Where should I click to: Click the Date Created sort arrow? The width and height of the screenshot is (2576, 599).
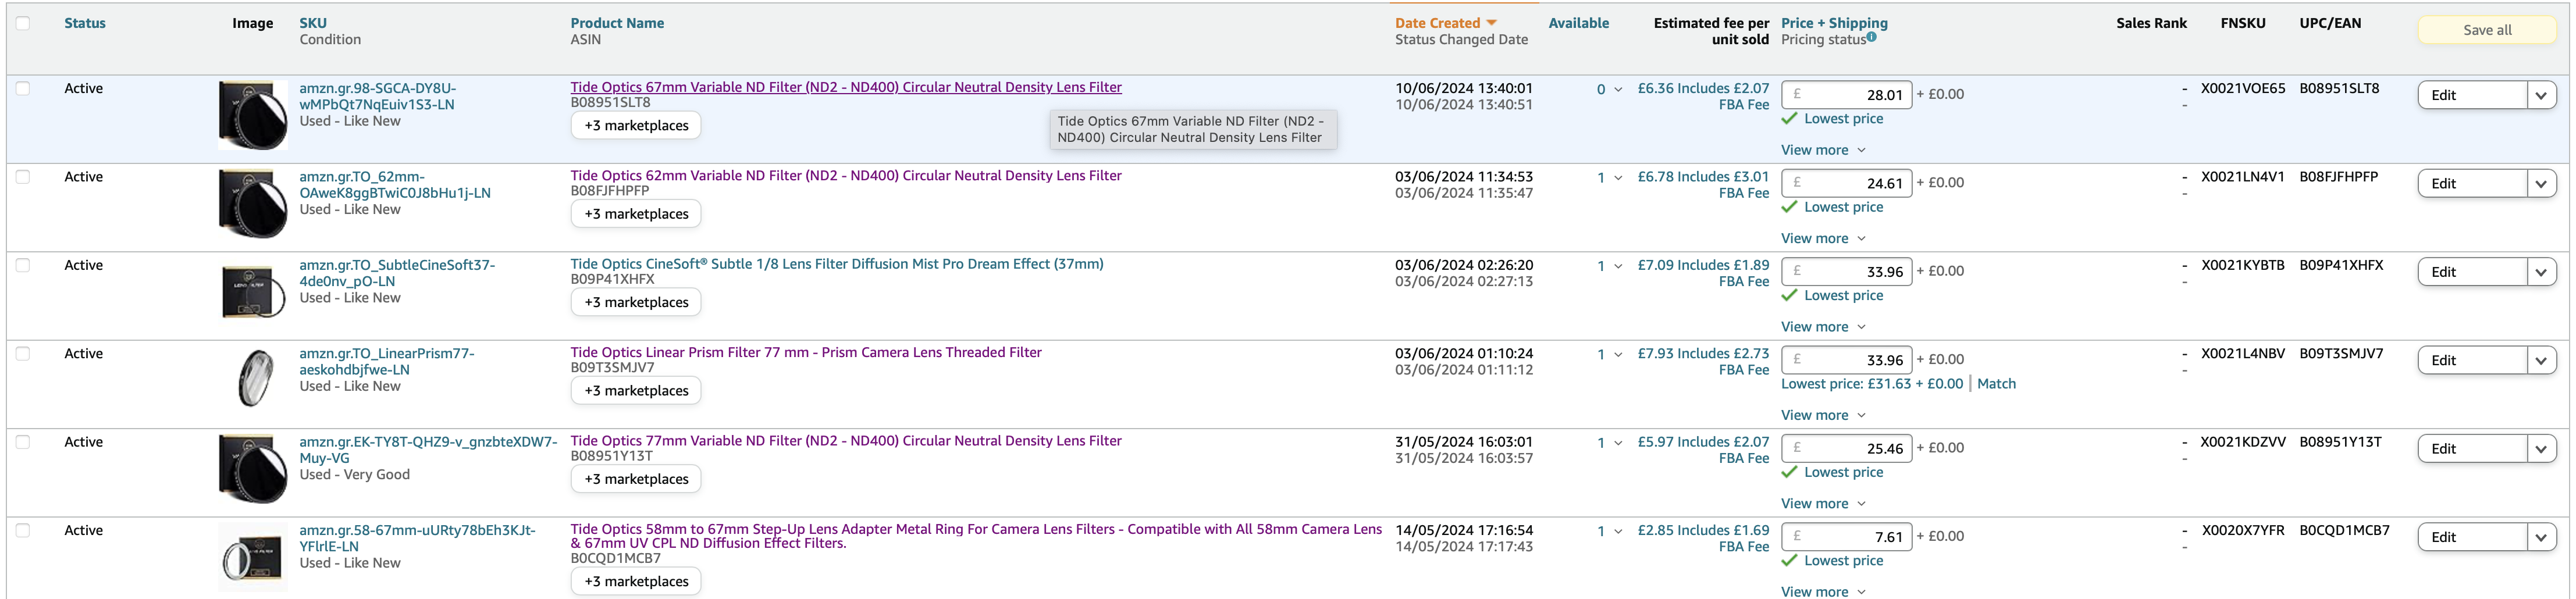point(1491,23)
